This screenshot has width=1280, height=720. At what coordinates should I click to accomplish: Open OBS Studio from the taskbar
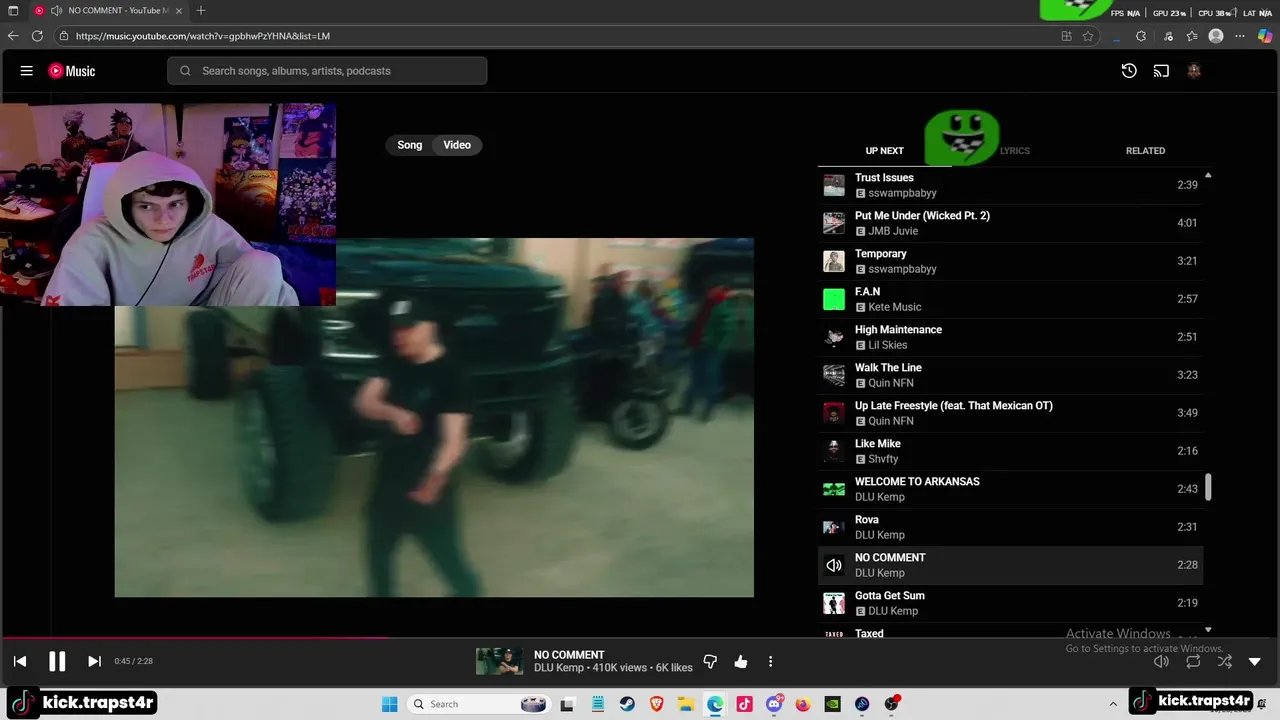[891, 704]
